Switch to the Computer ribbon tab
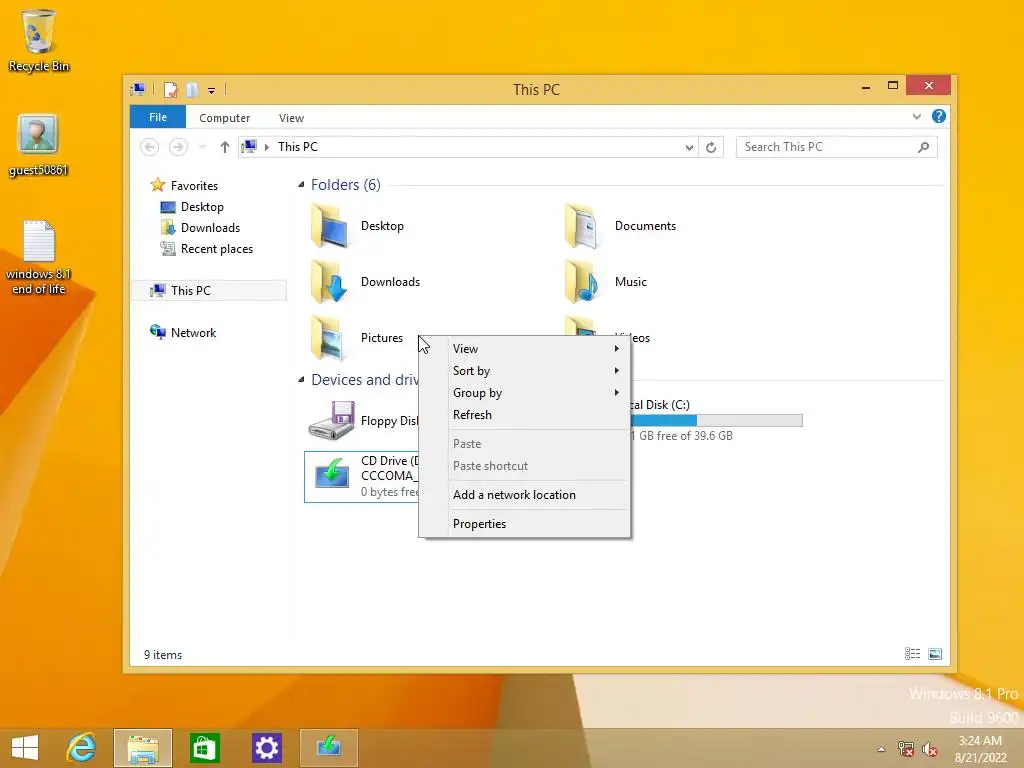 point(224,118)
